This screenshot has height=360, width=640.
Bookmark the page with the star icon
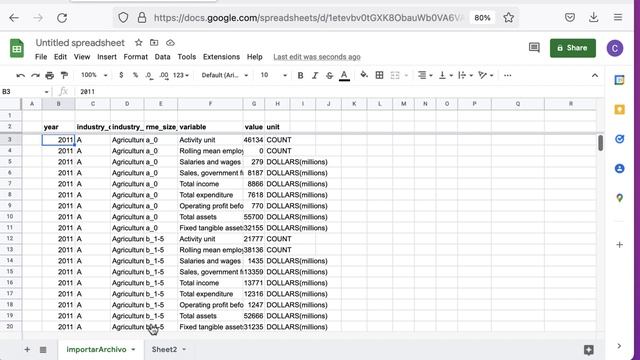tap(508, 18)
